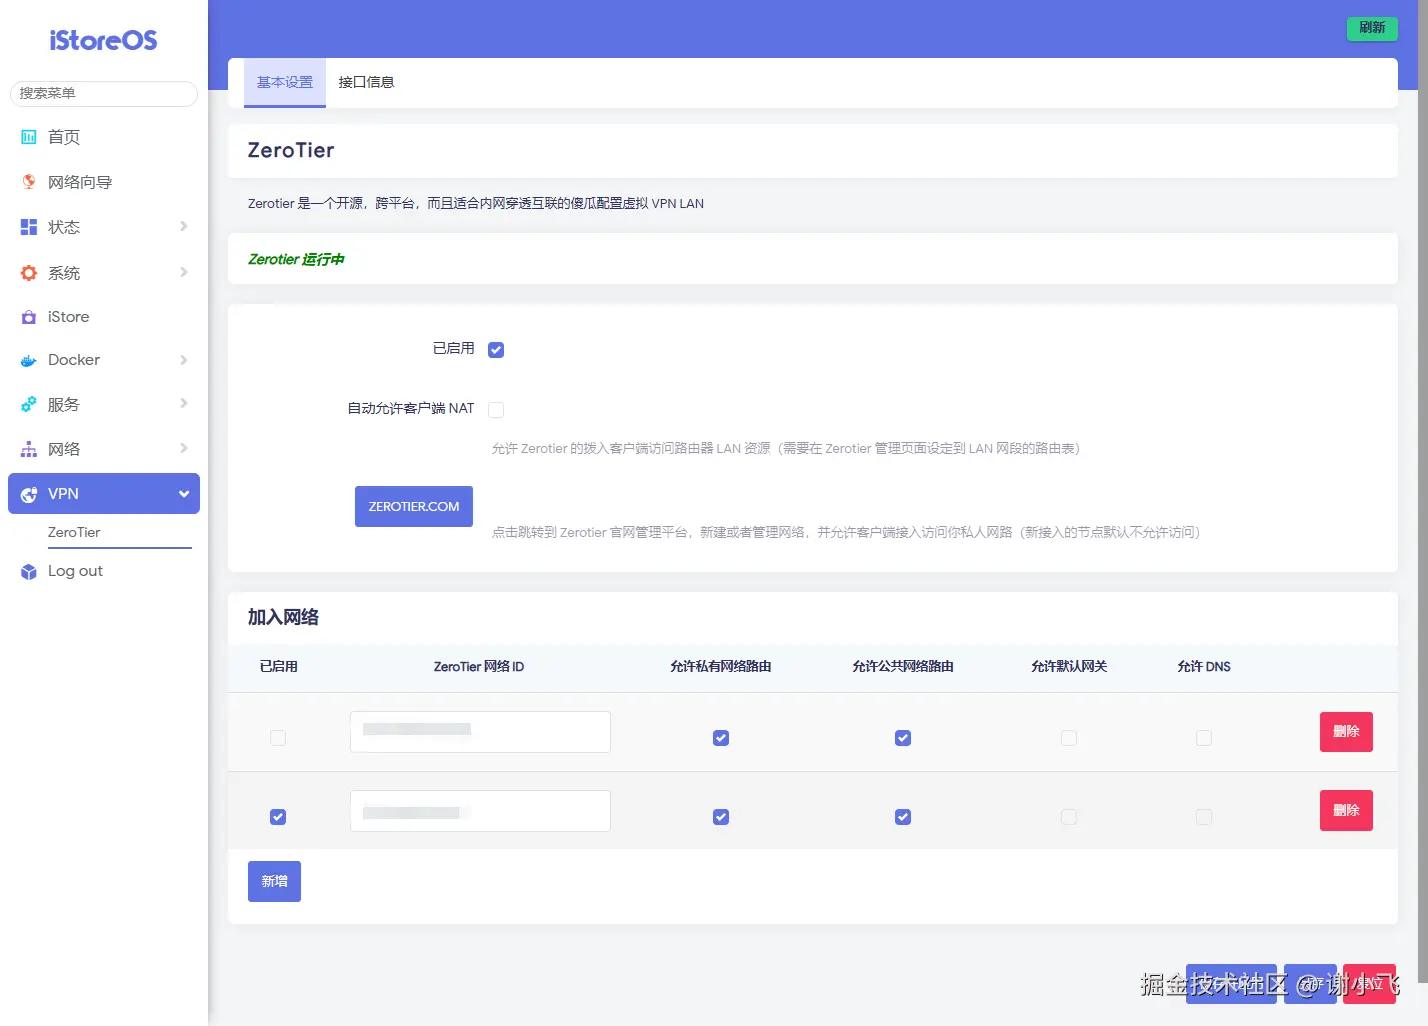The height and width of the screenshot is (1026, 1428).
Task: Expand the 系统 submenu arrow
Action: [184, 272]
